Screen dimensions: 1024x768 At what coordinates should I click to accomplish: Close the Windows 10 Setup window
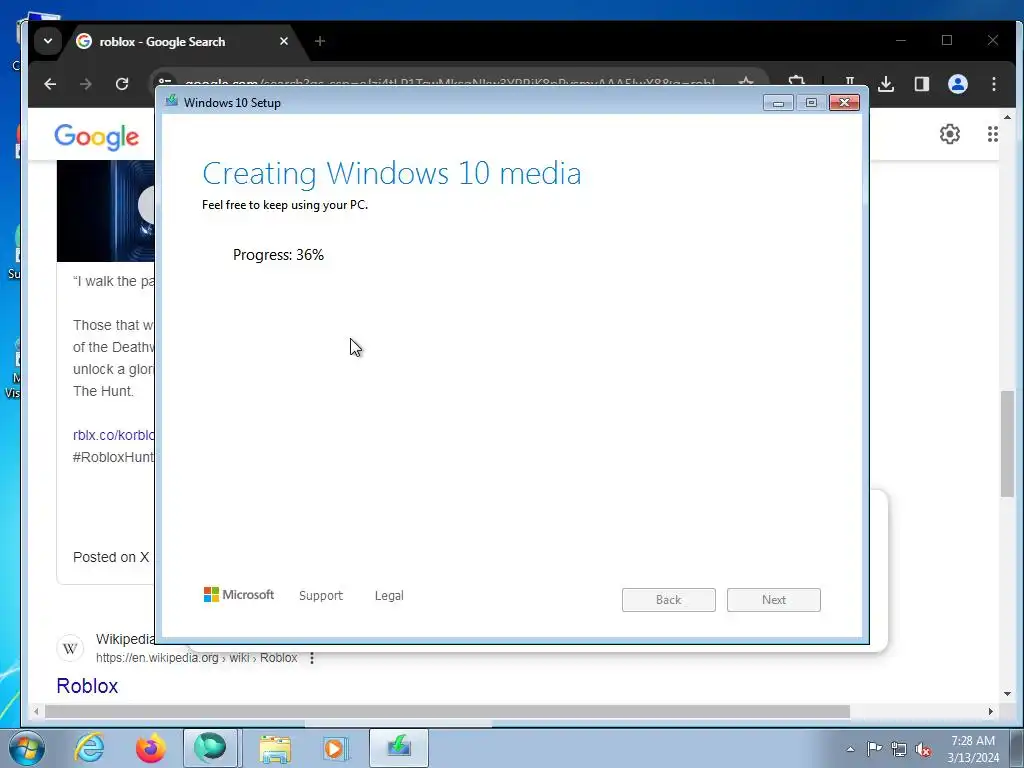click(x=844, y=103)
